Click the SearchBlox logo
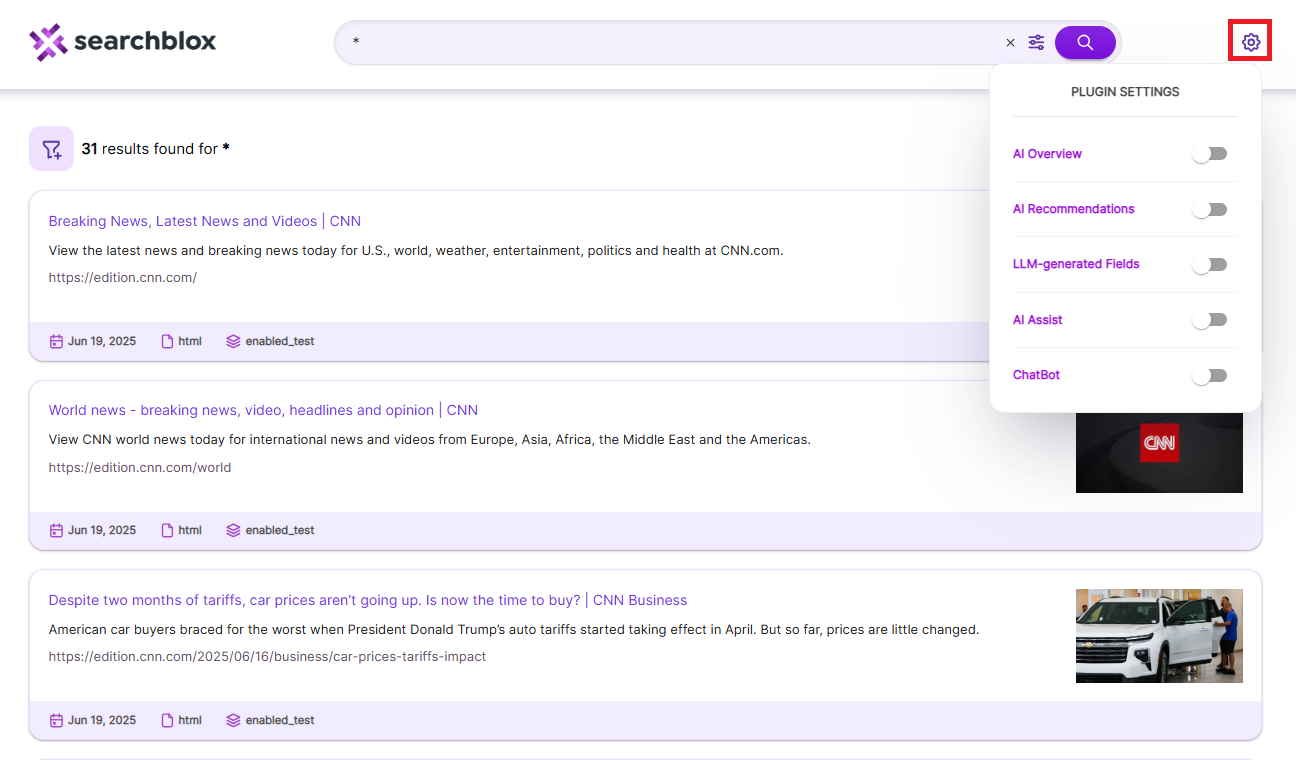 123,42
